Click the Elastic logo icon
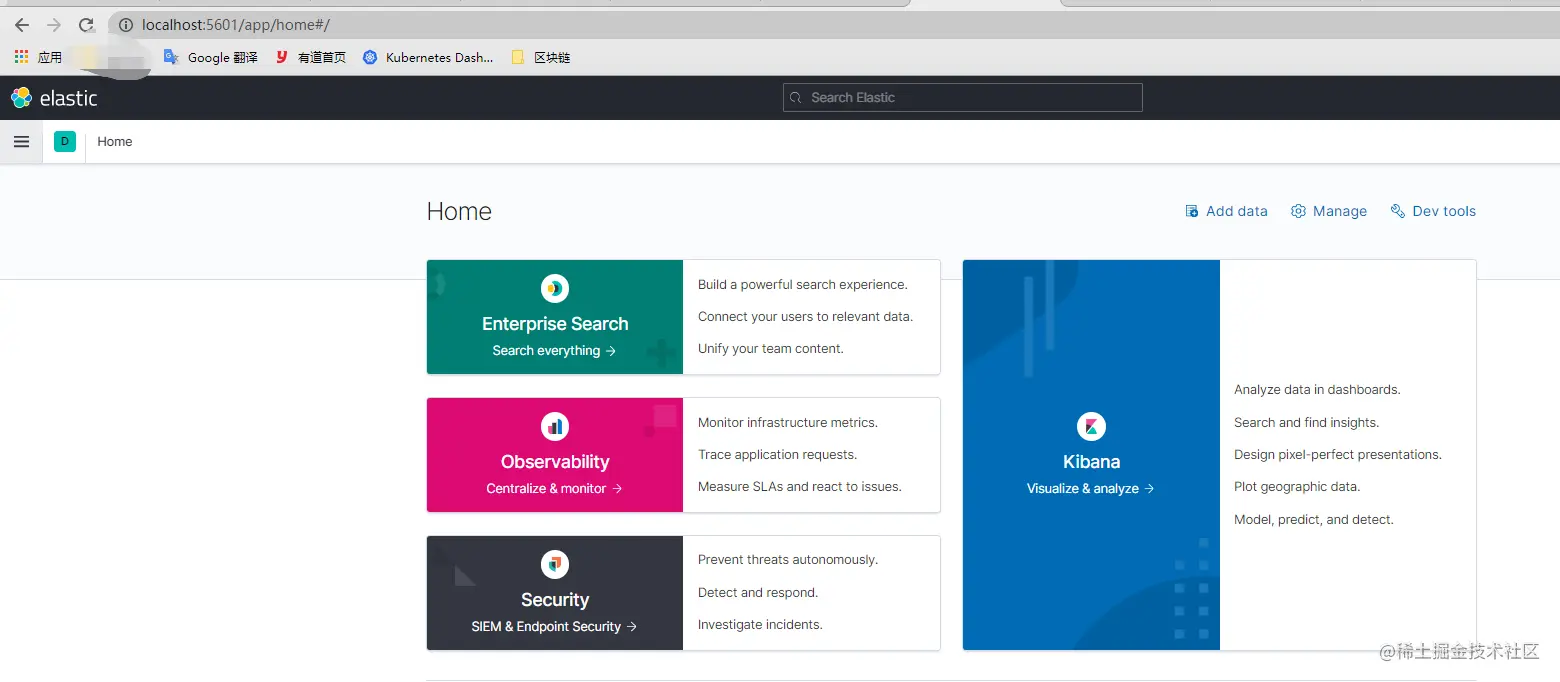1560x682 pixels. [x=21, y=97]
